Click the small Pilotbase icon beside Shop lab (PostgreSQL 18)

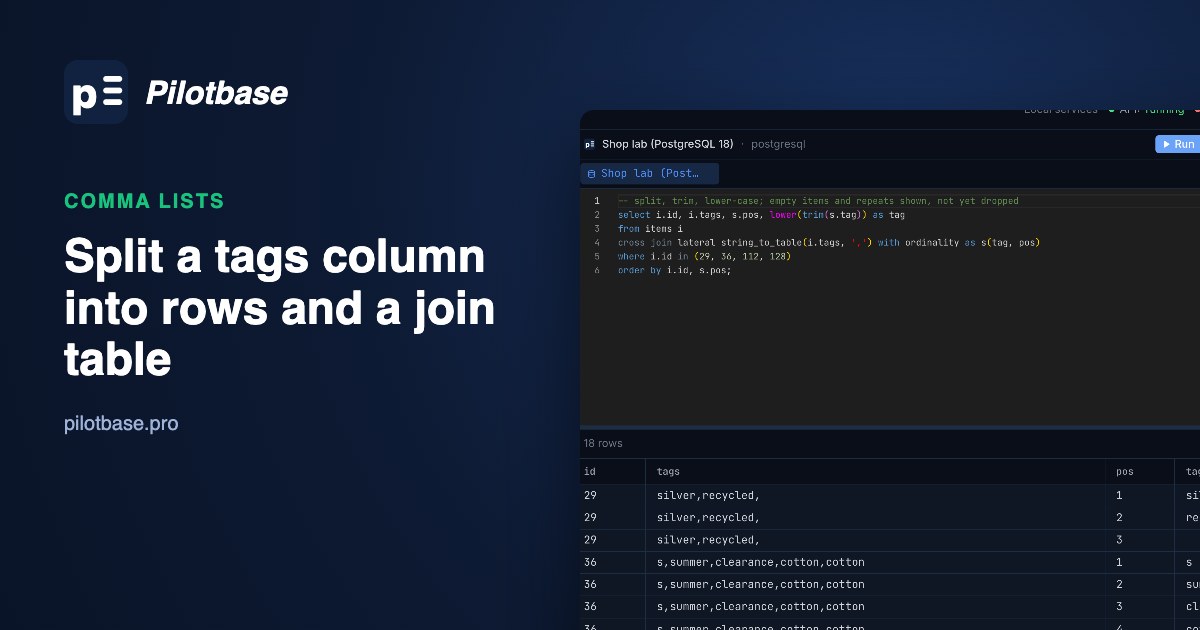pyautogui.click(x=590, y=144)
